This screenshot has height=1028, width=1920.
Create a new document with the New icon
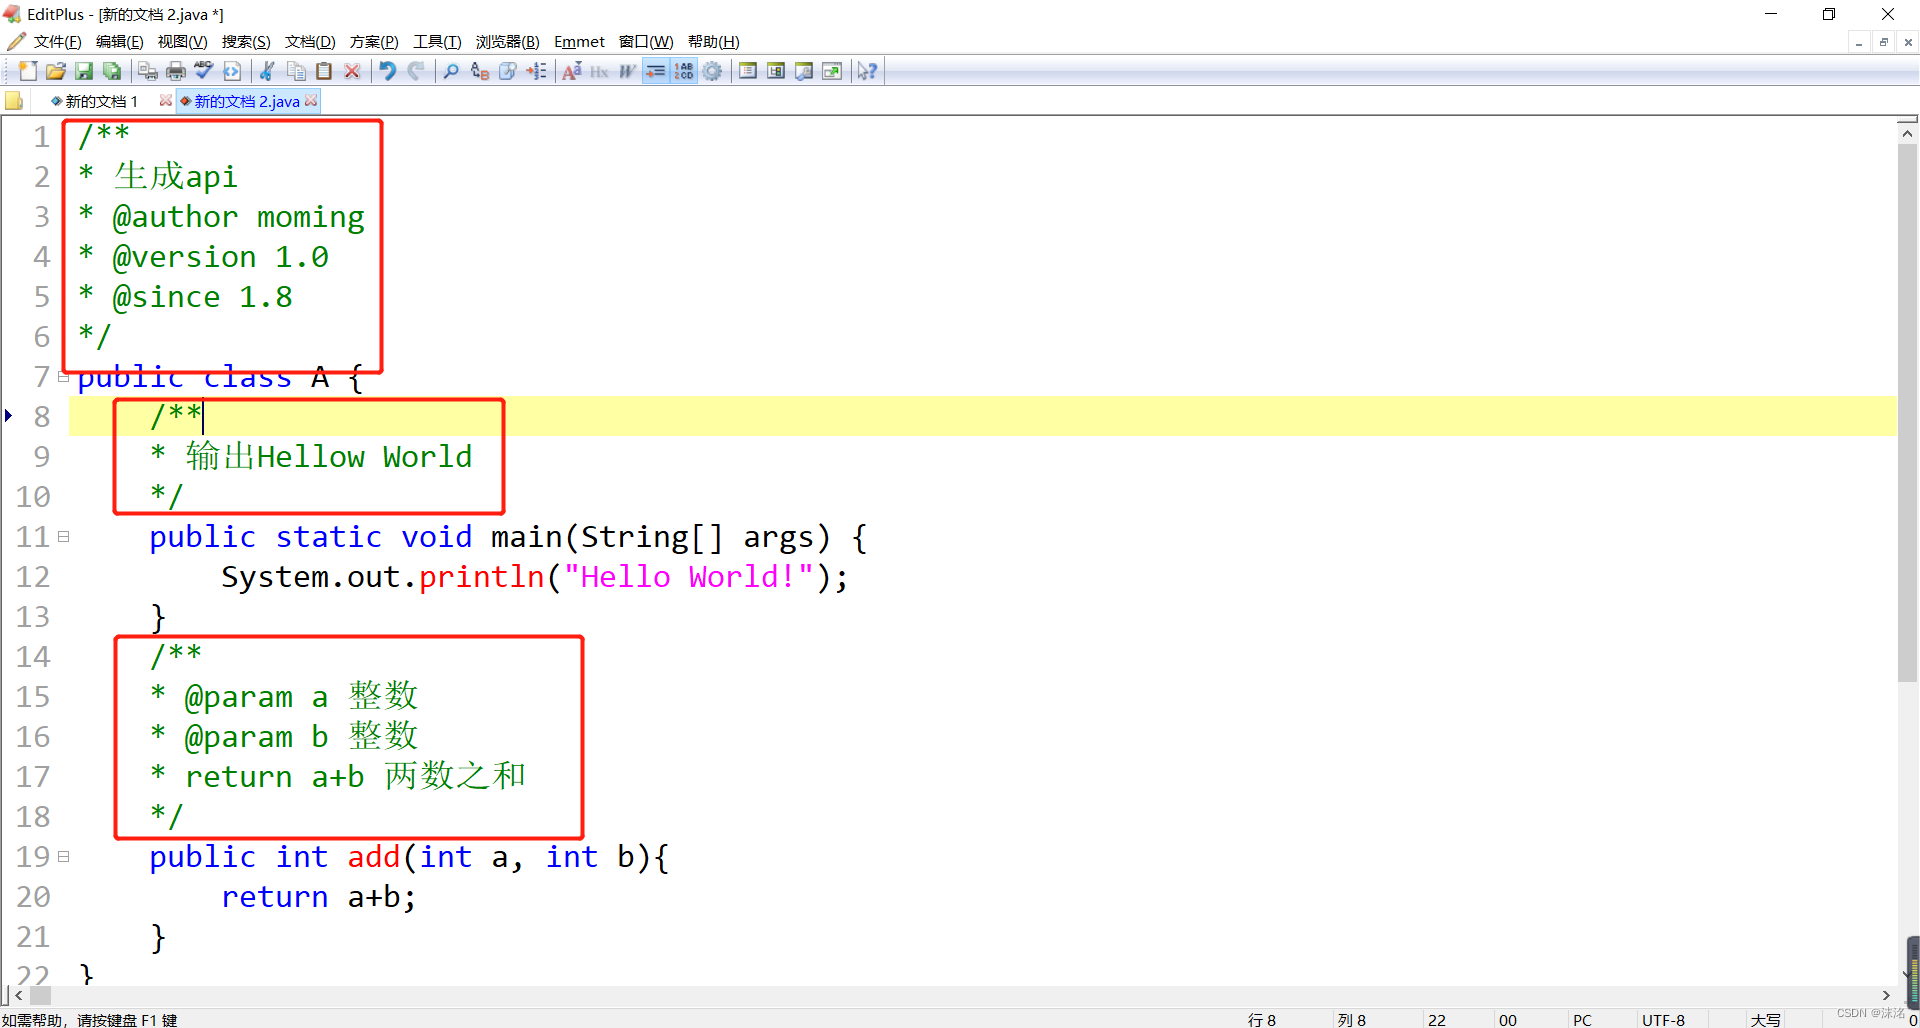28,71
